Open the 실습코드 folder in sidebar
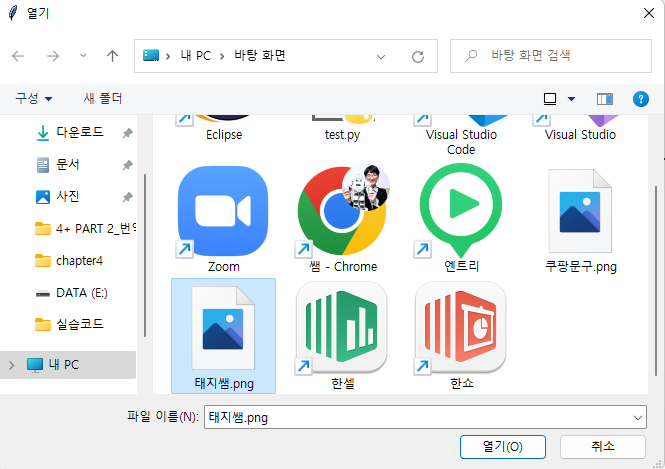This screenshot has height=469, width=665. pyautogui.click(x=69, y=324)
